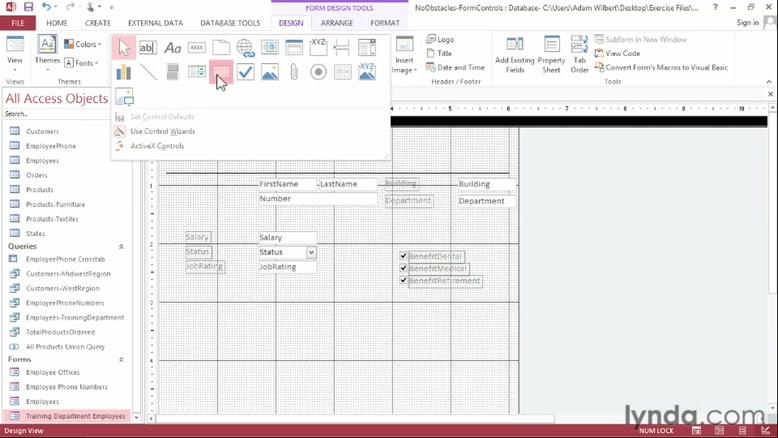This screenshot has height=438, width=778.
Task: Toggle the BenefitRetirement checkbox
Action: (403, 280)
